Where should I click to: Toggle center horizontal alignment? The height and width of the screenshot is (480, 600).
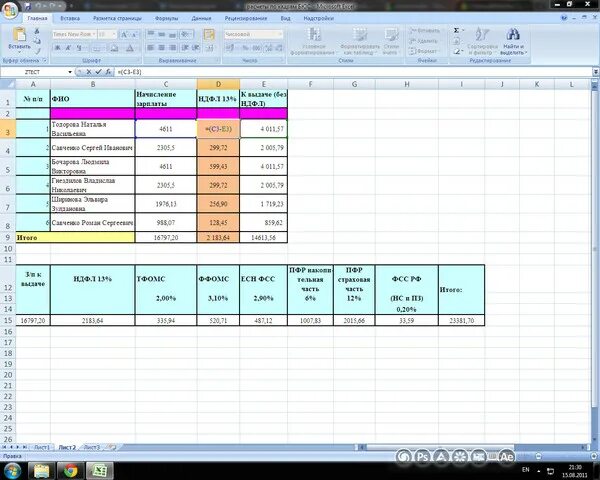tap(161, 47)
